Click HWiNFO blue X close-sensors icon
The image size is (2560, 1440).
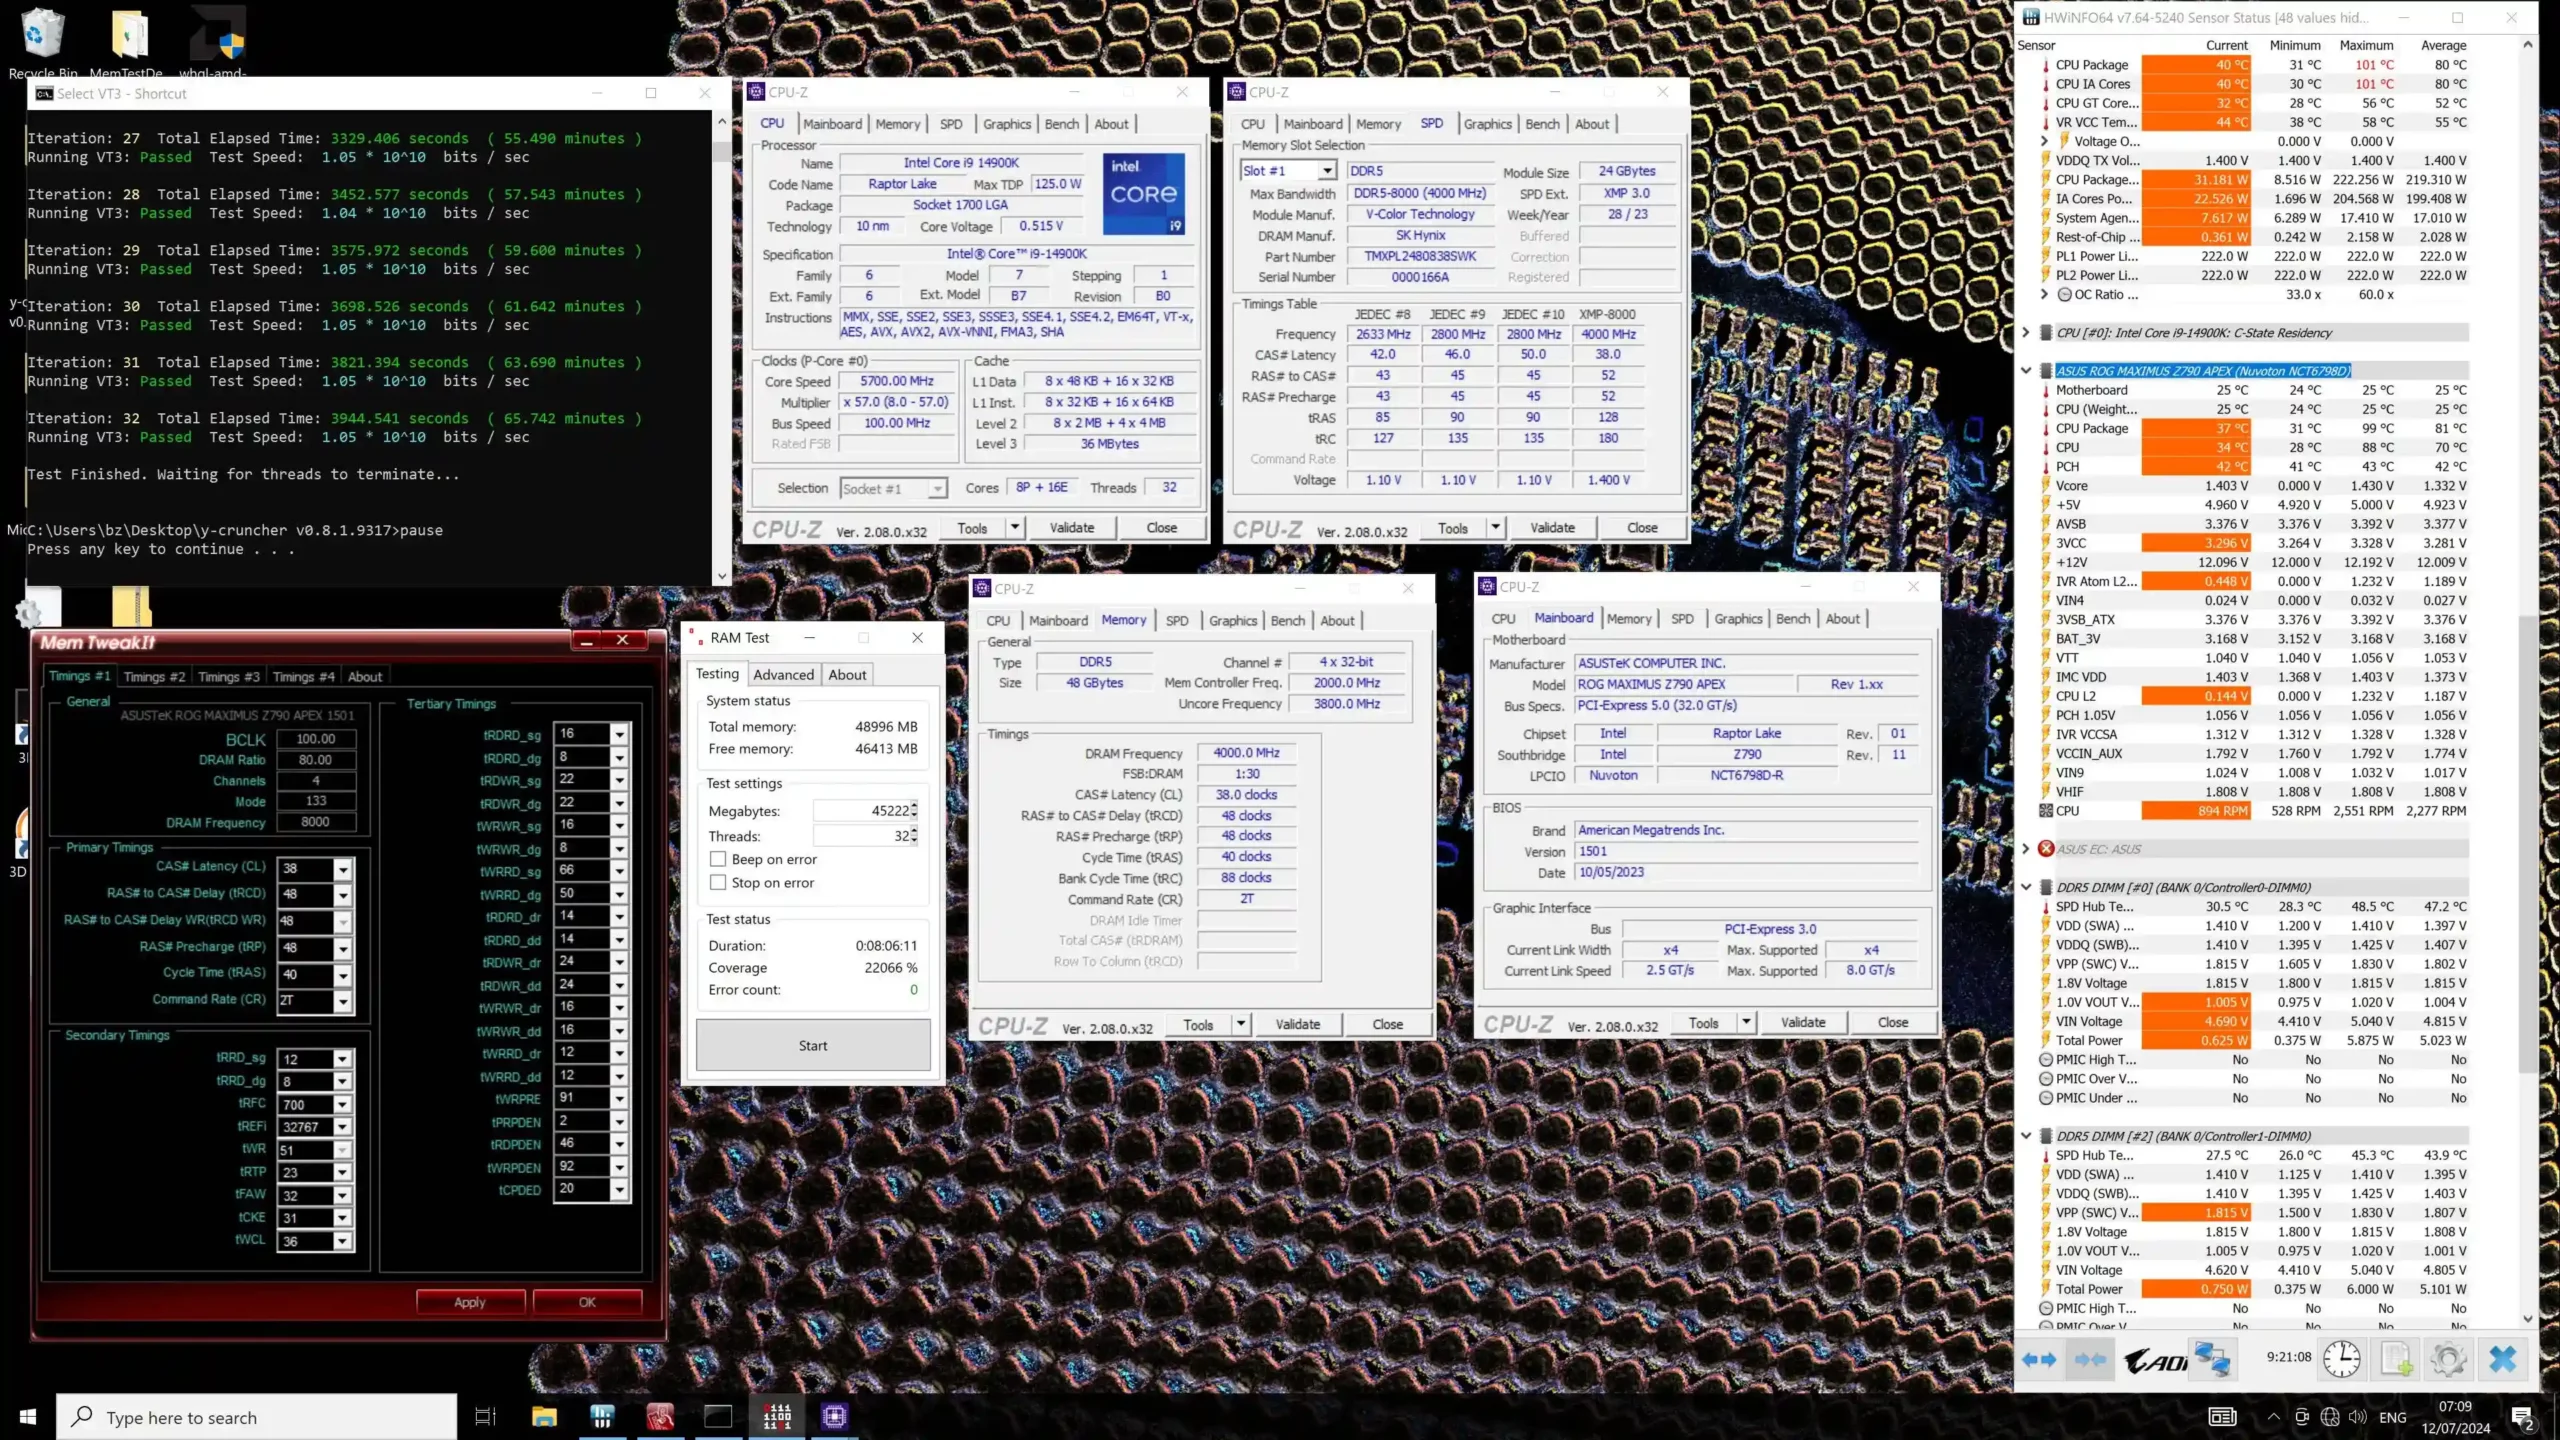[x=2503, y=1360]
